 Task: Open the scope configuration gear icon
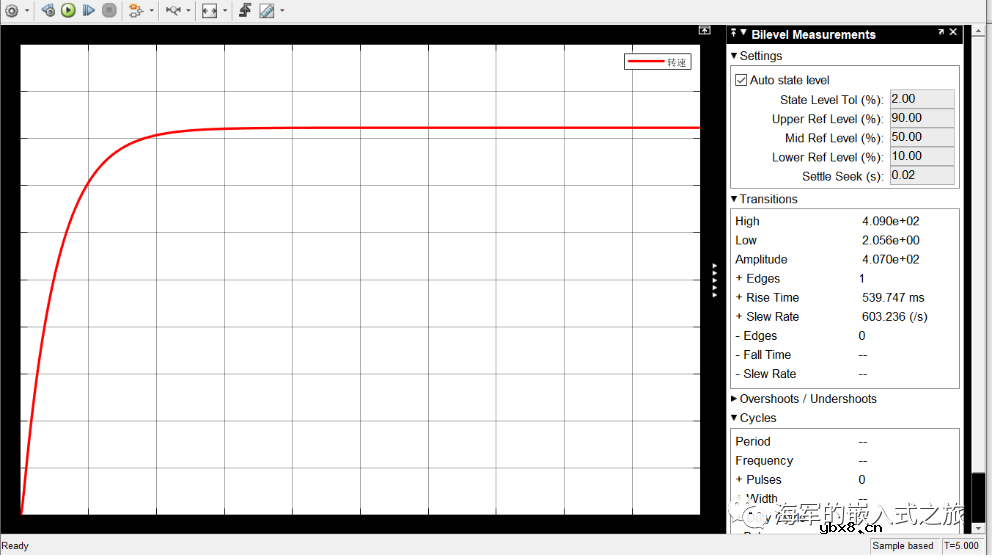(12, 11)
